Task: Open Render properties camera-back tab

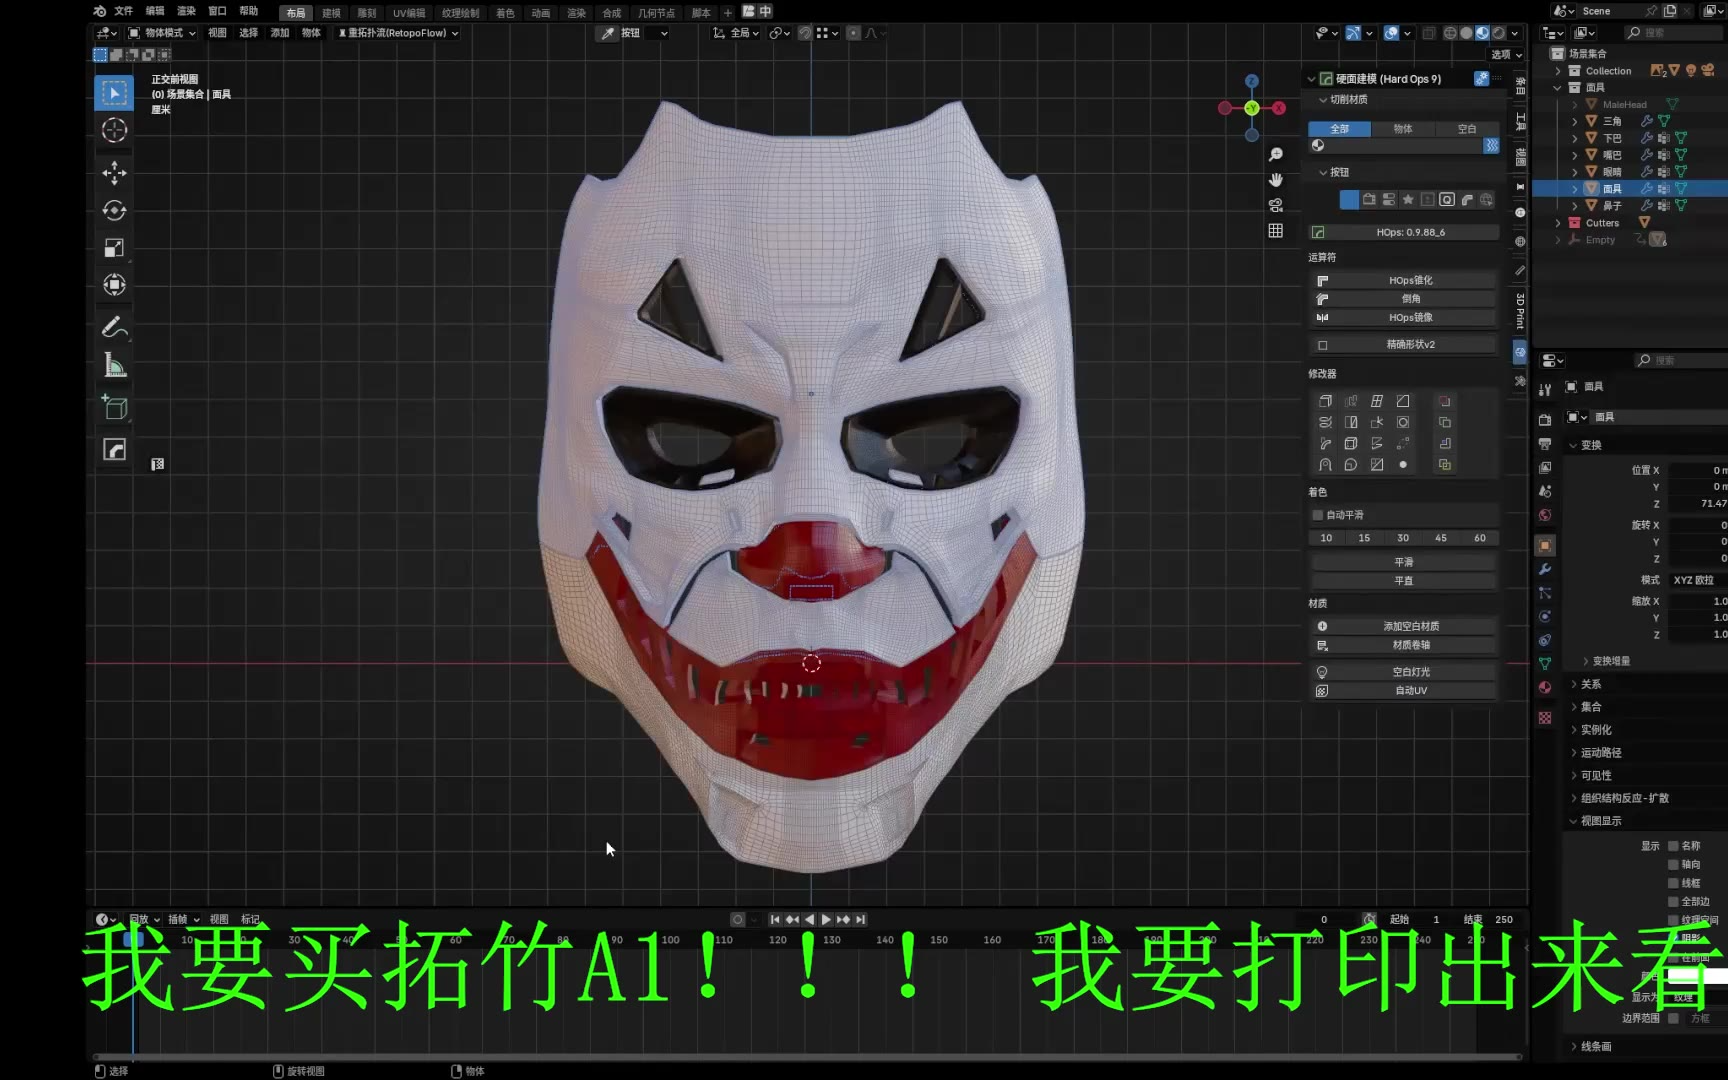Action: [1545, 420]
